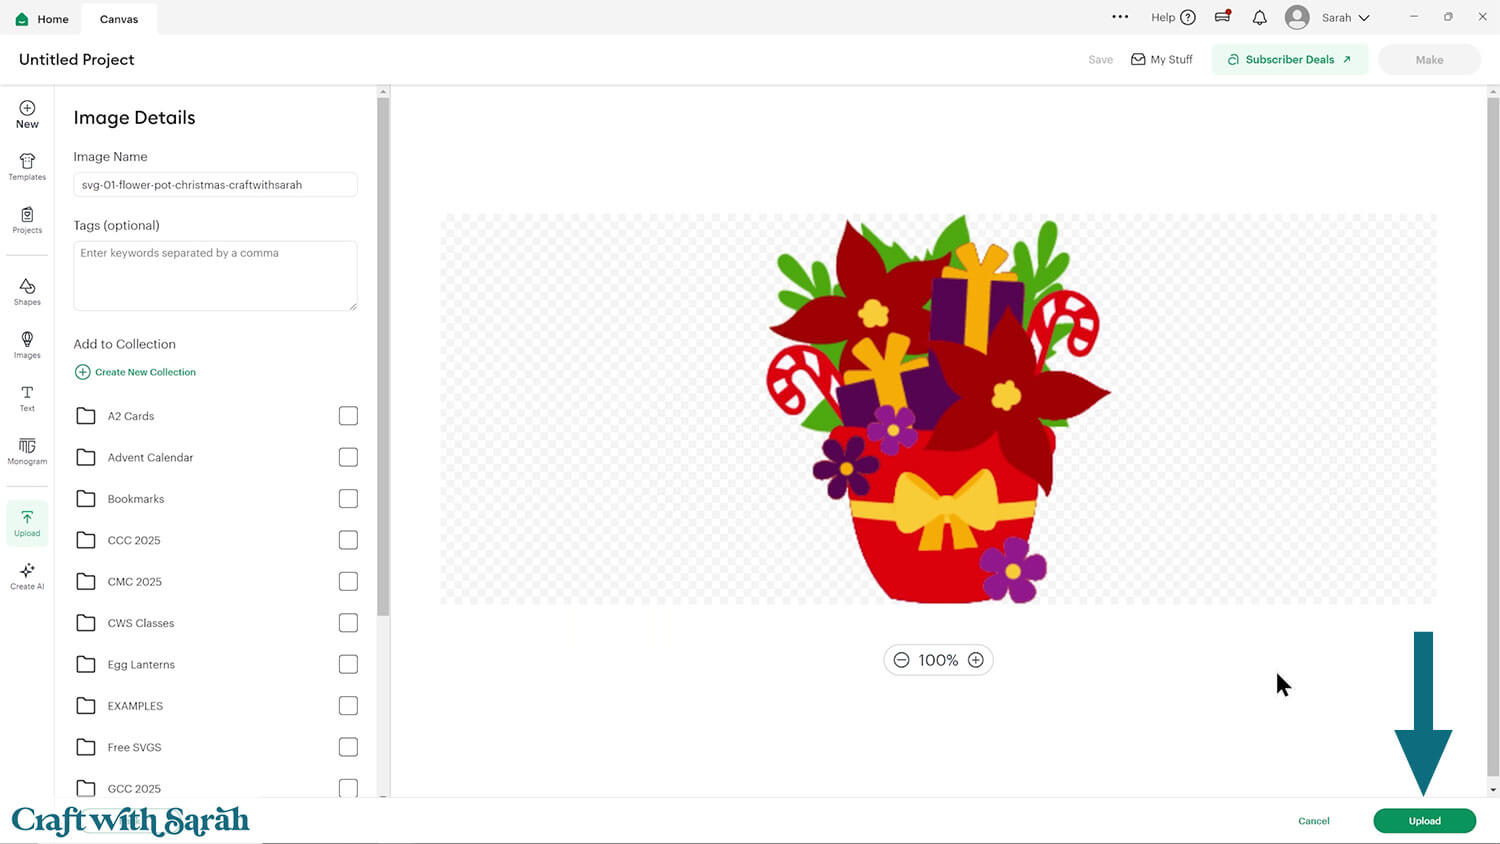Select the Upload tool in sidebar
The width and height of the screenshot is (1500, 844).
click(27, 523)
